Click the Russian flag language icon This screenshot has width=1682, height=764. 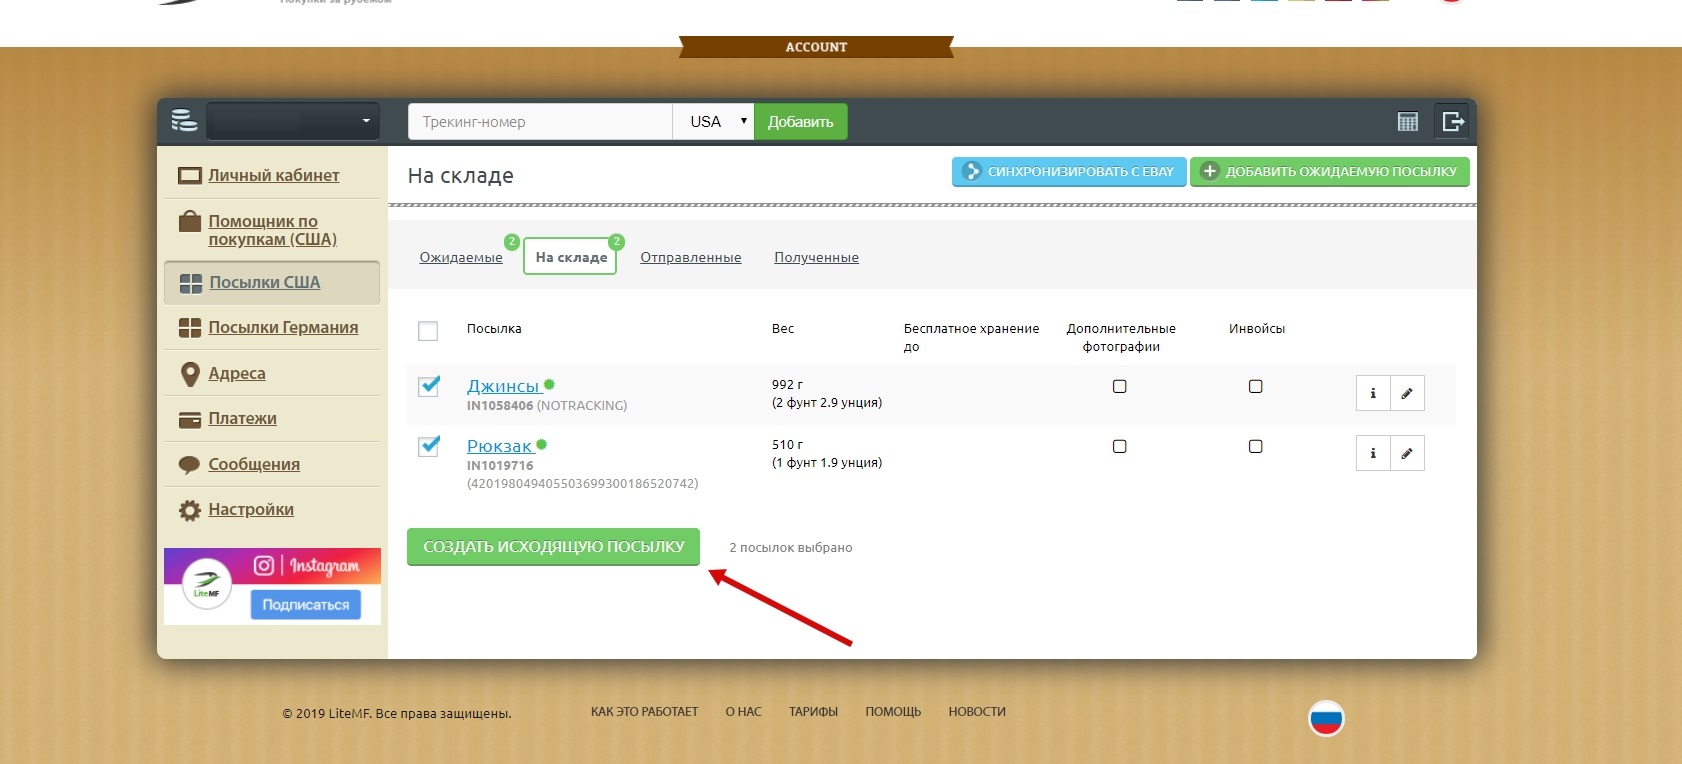[x=1326, y=718]
